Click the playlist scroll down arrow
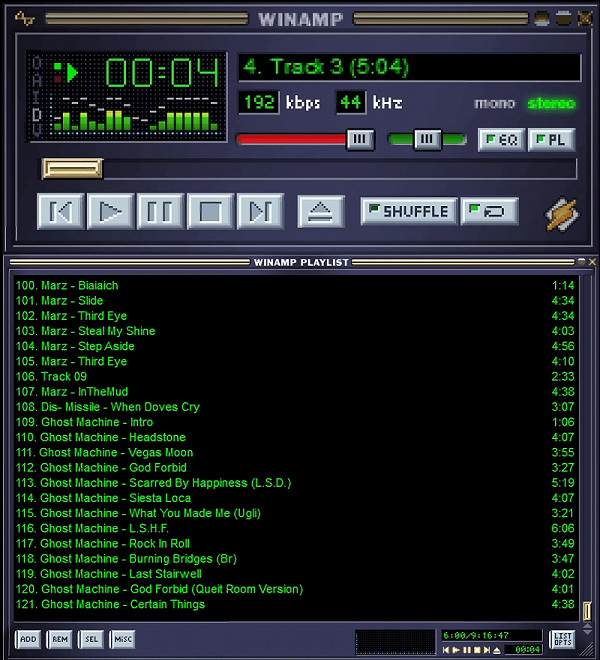The height and width of the screenshot is (660, 600). click(x=587, y=633)
